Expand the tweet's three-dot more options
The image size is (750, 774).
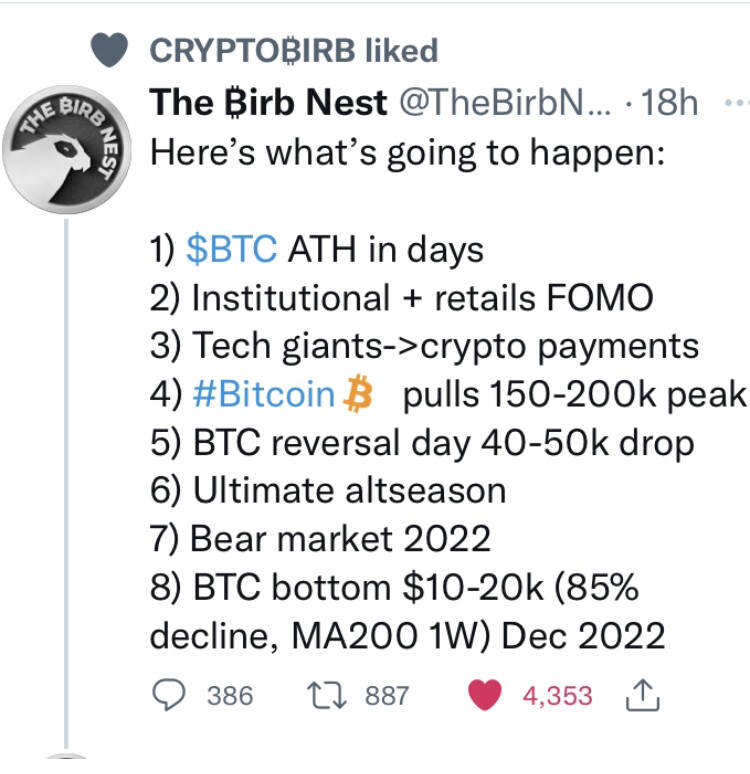pos(737,103)
